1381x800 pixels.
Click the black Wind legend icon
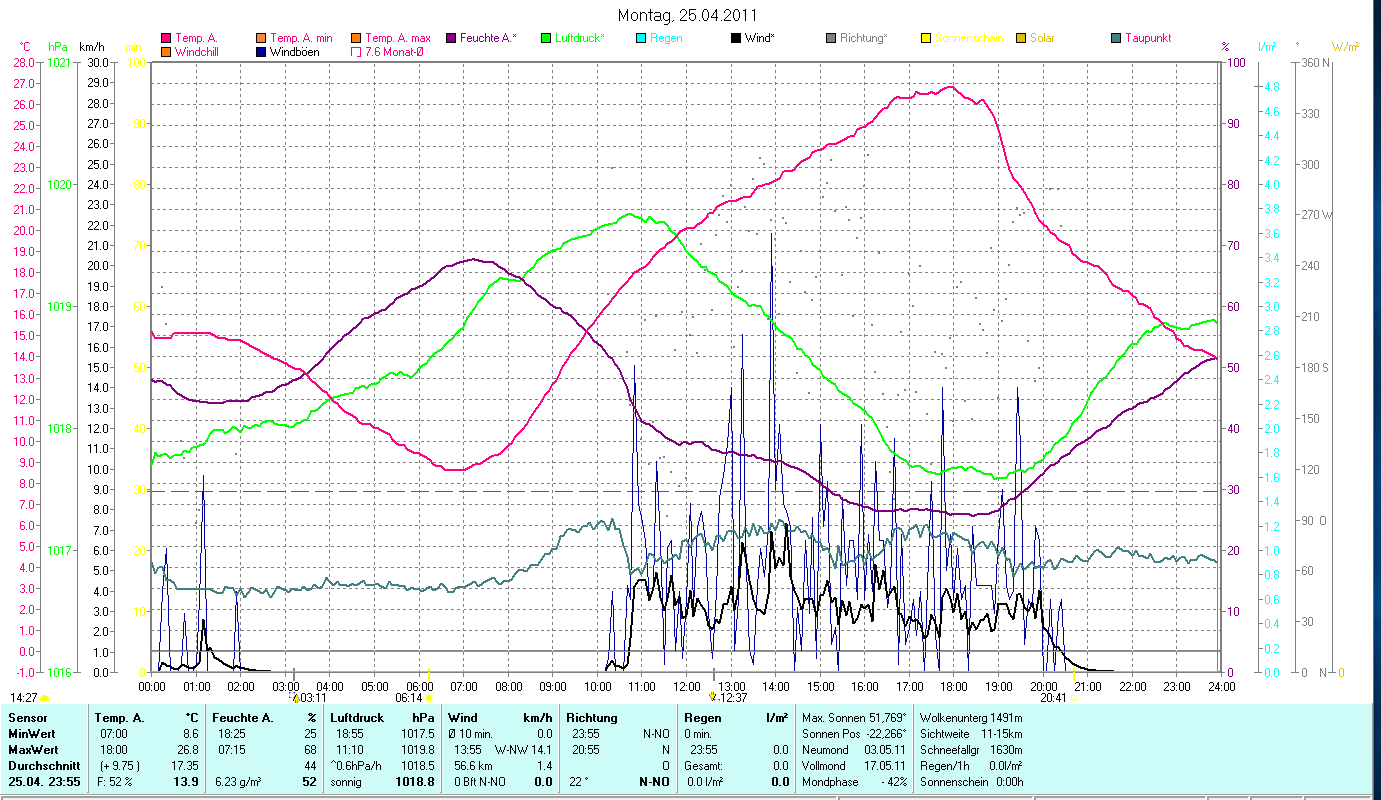[x=736, y=38]
